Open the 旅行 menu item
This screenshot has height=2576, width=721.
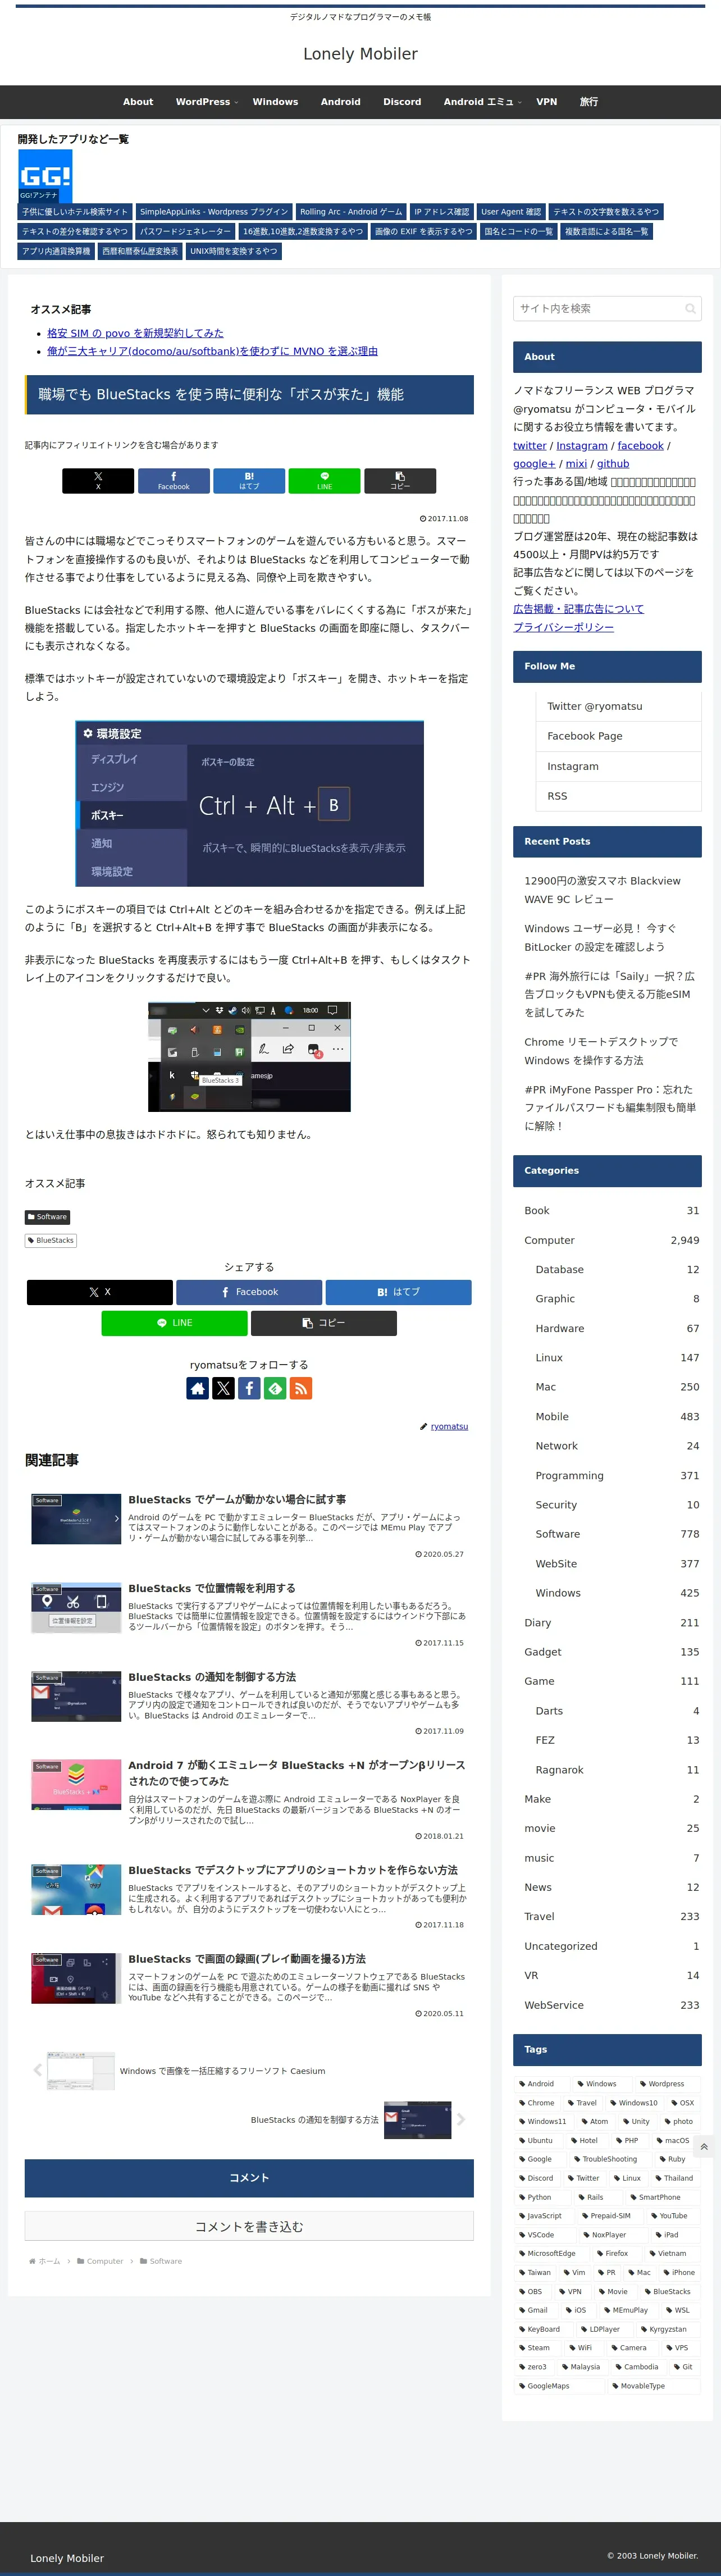[589, 102]
